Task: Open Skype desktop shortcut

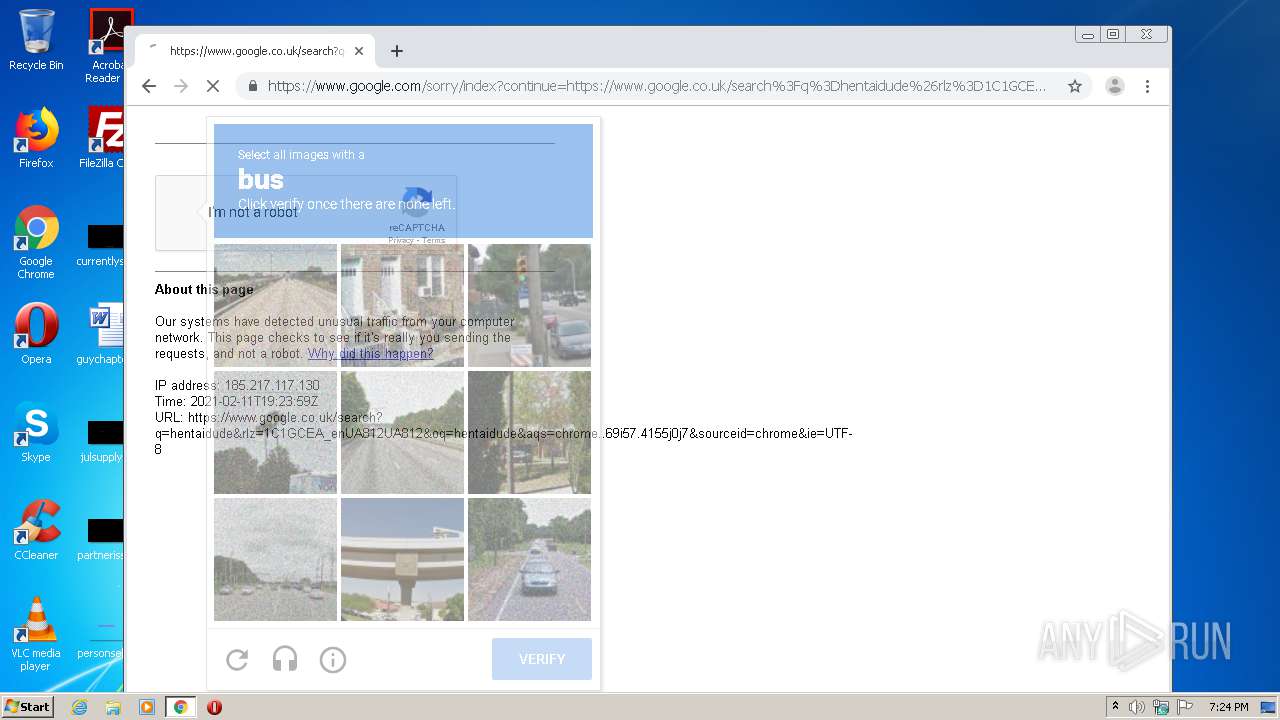Action: pos(36,432)
